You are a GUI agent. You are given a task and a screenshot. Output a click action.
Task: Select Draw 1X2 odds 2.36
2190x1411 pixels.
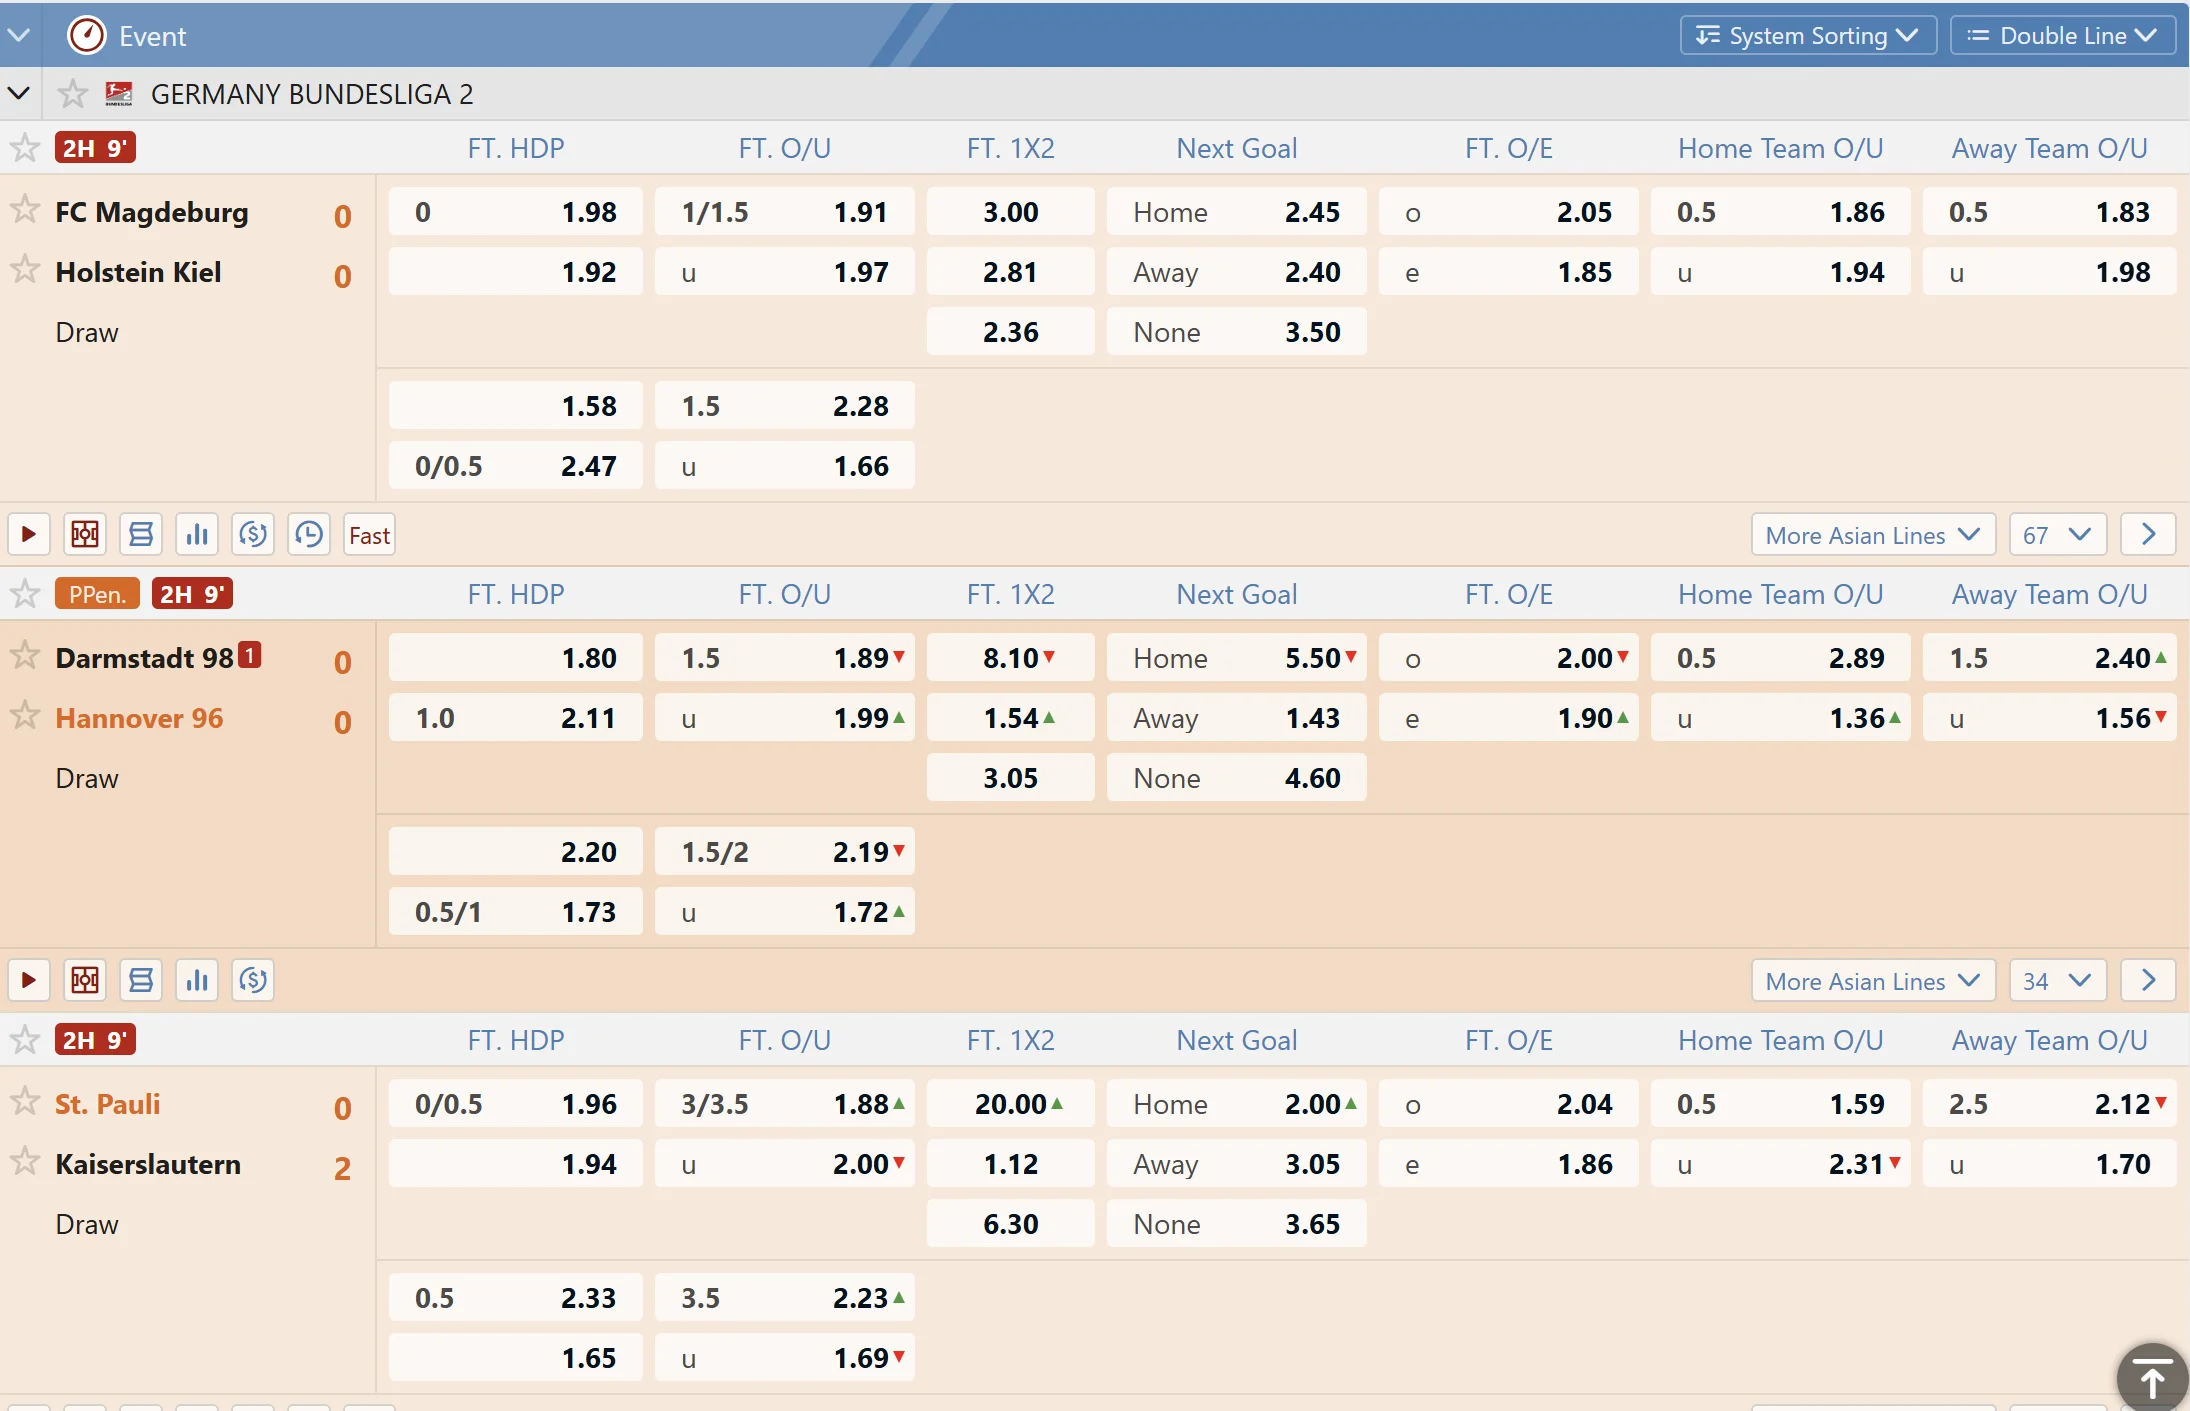click(1010, 332)
